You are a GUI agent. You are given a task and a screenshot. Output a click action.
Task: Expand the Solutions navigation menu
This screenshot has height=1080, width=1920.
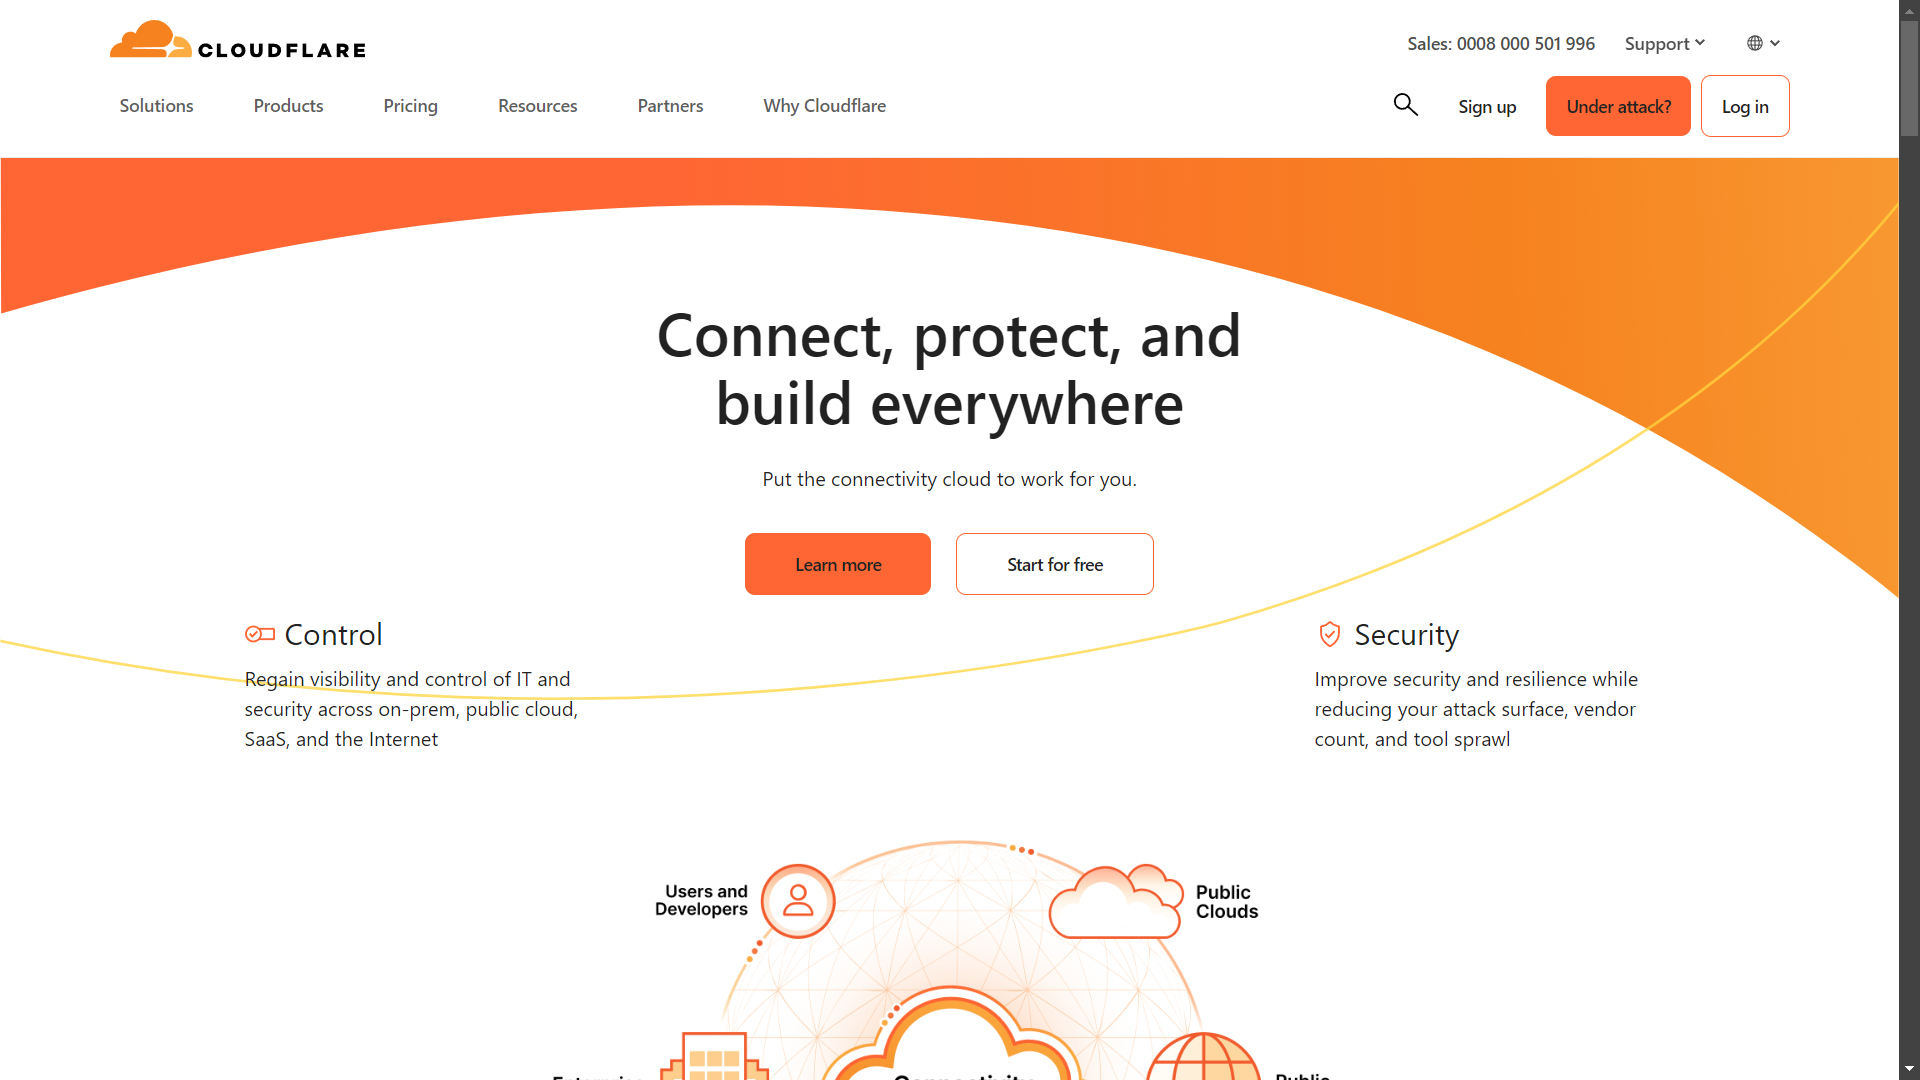pos(156,105)
